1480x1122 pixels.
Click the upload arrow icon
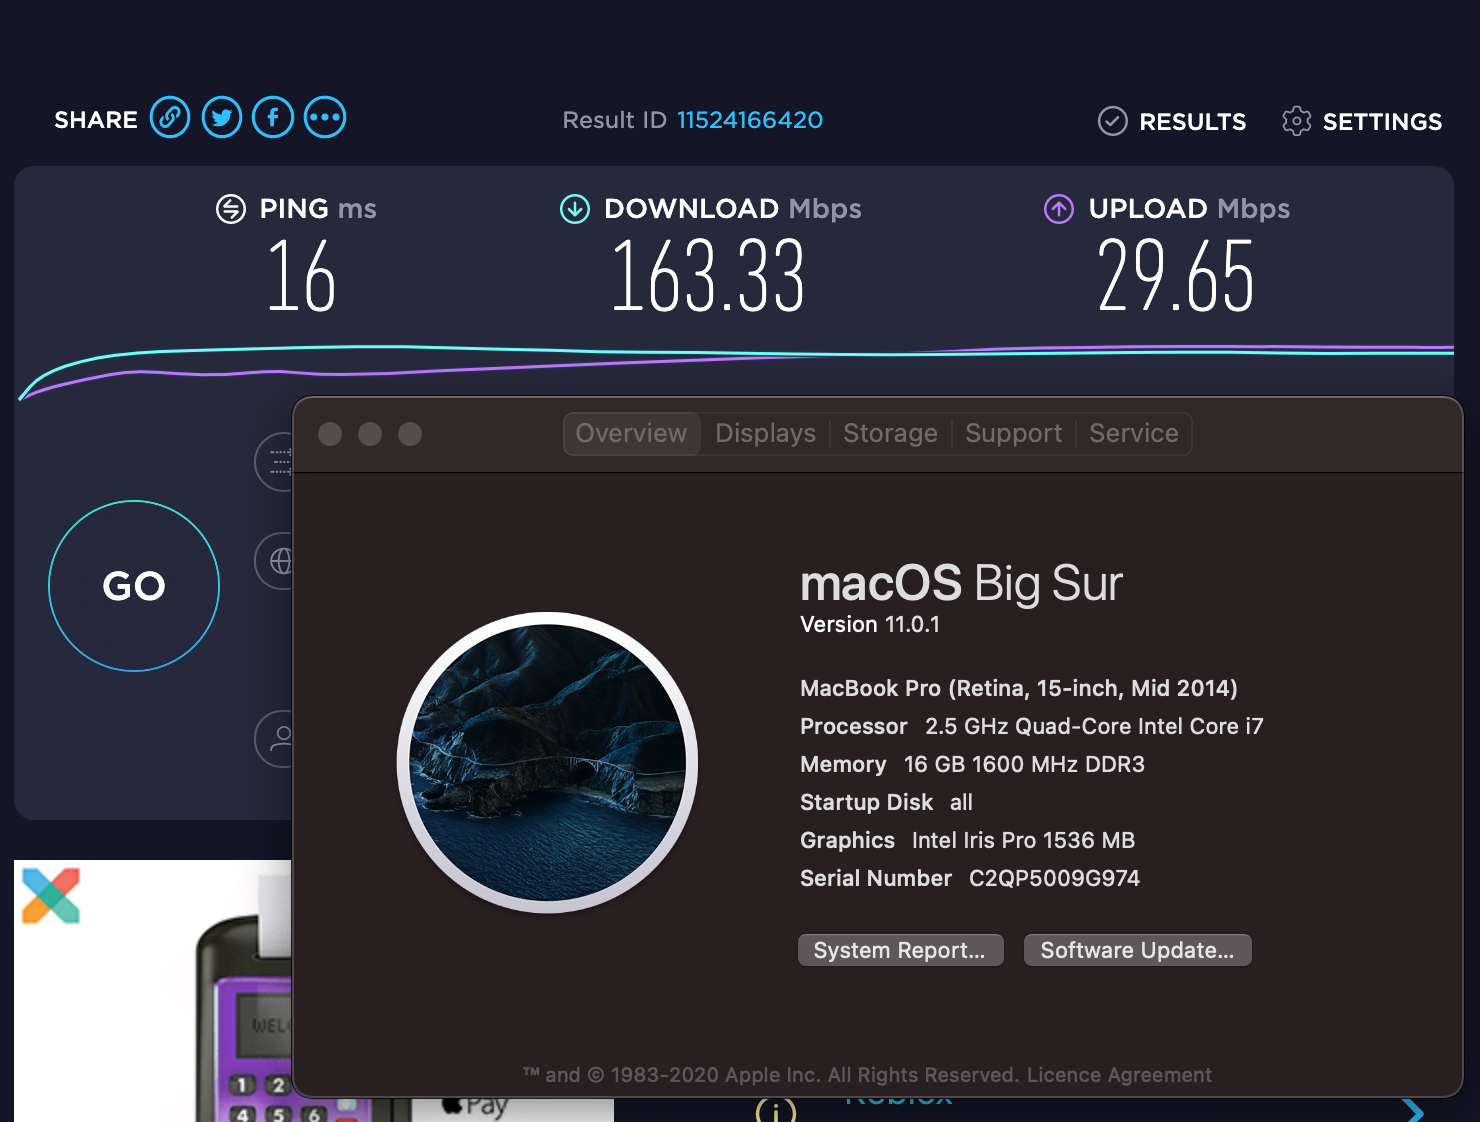[1059, 209]
